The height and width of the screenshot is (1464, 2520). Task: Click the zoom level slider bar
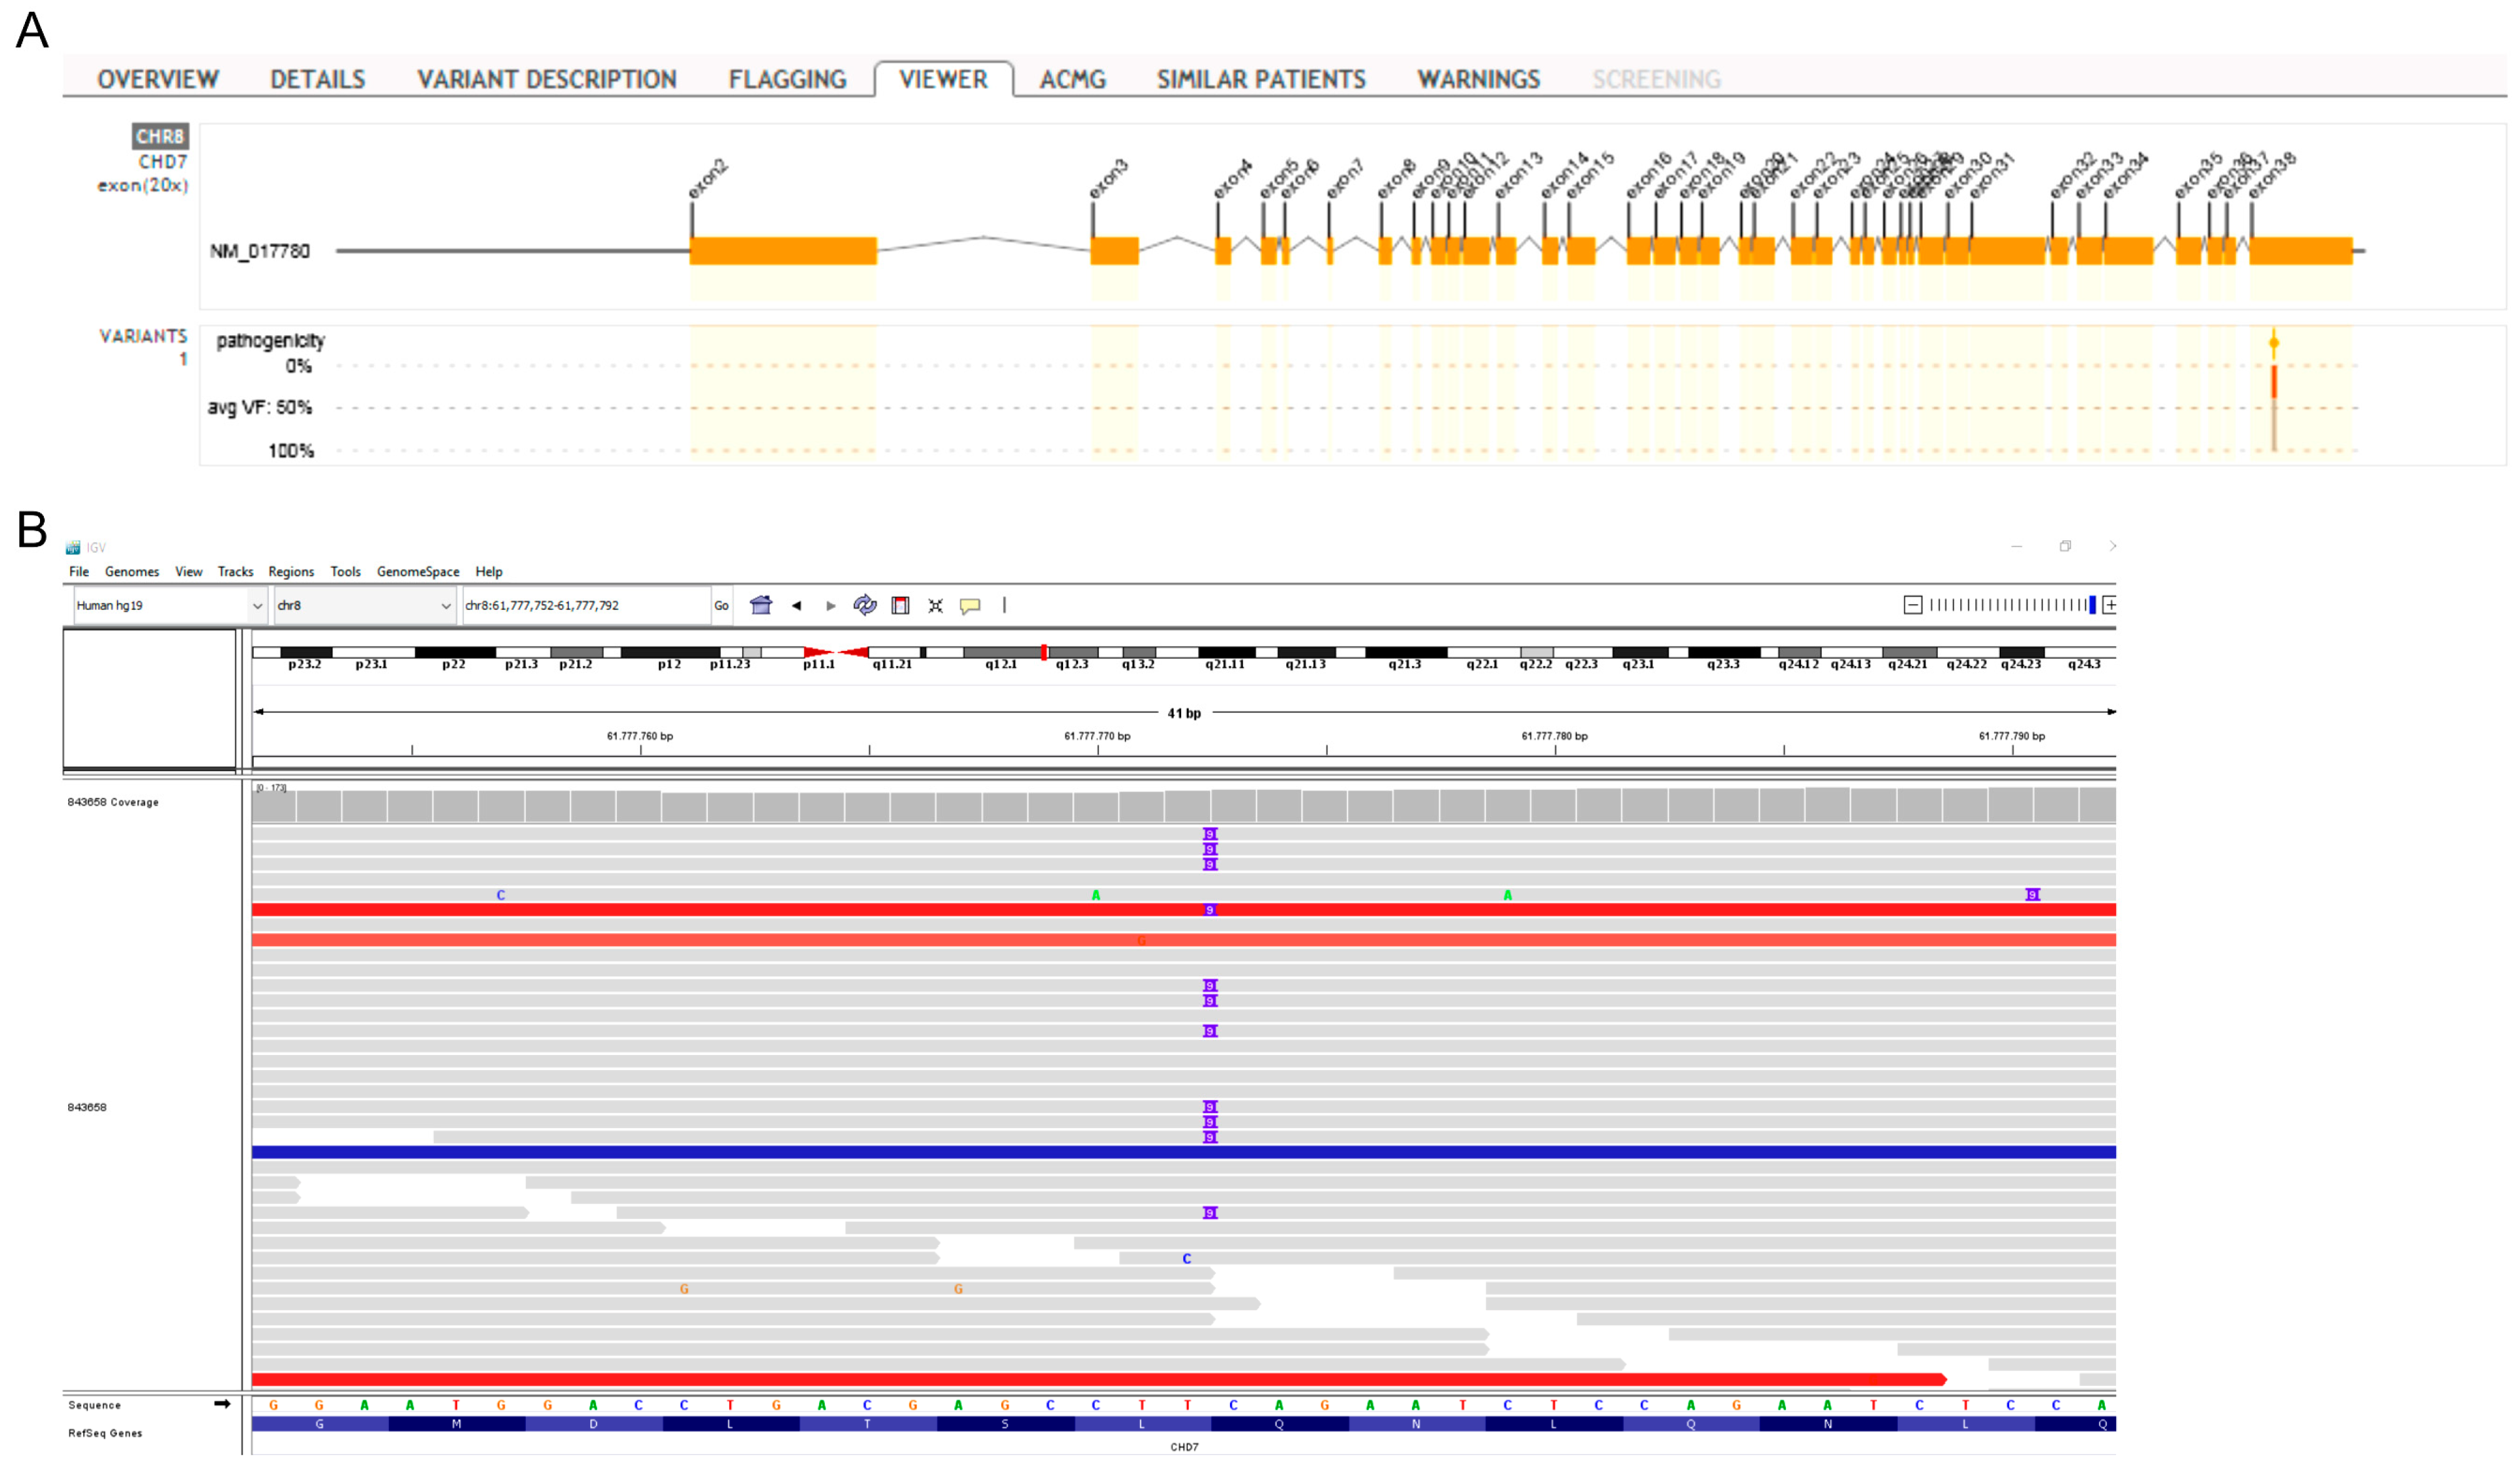(x=2010, y=605)
